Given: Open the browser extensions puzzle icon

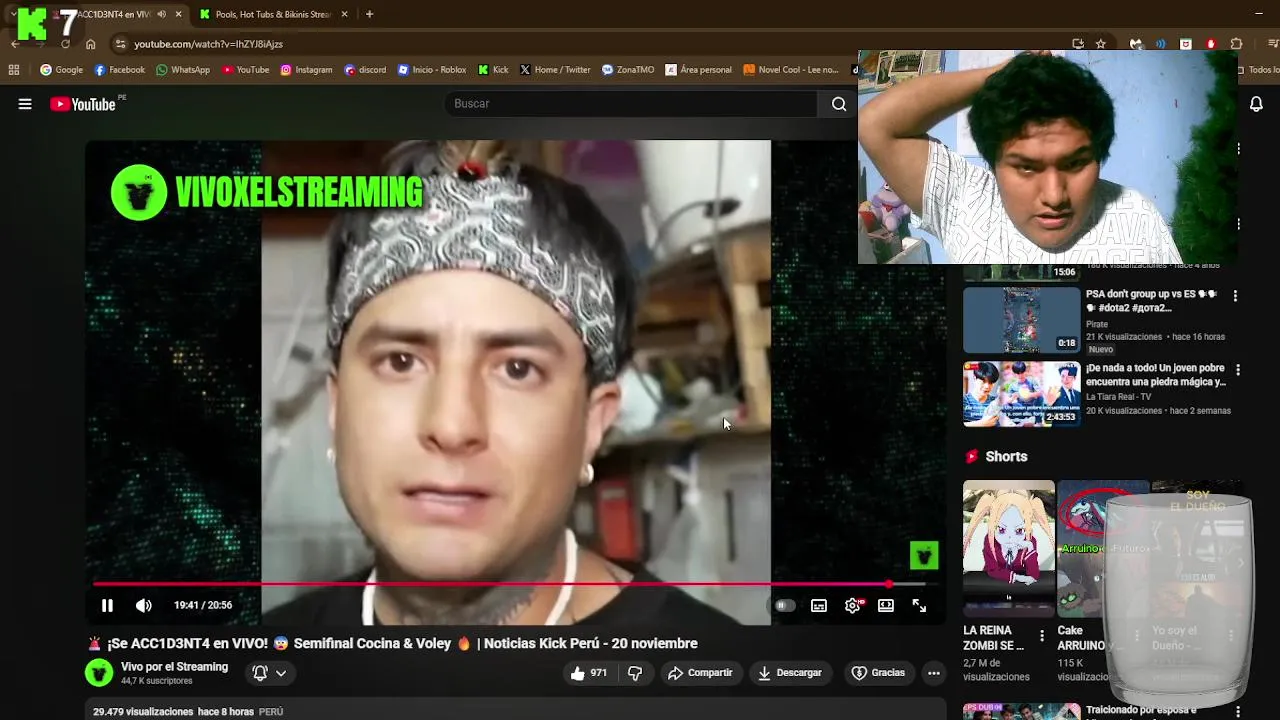Looking at the screenshot, I should point(1236,44).
